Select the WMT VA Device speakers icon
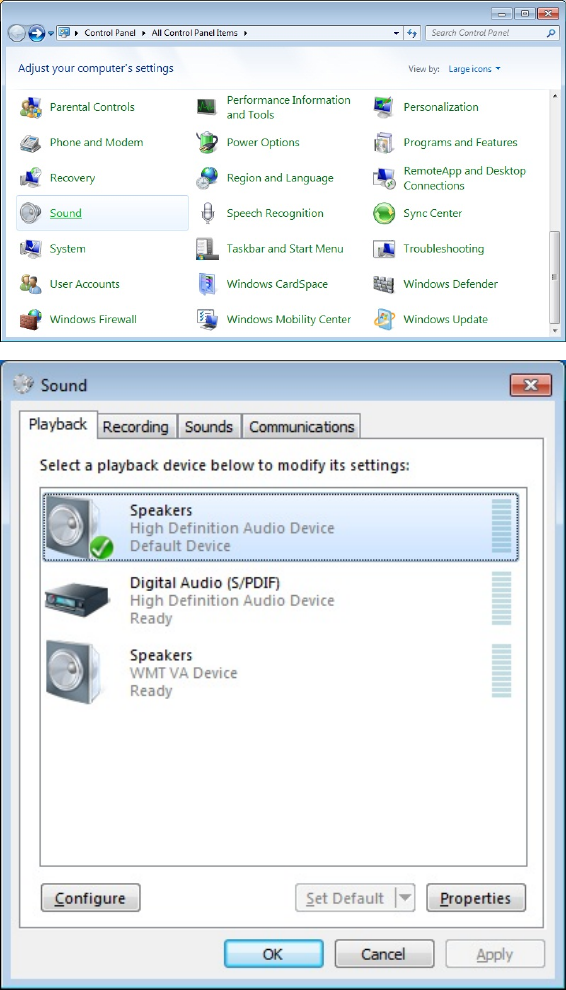This screenshot has width=566, height=990. pos(73,672)
